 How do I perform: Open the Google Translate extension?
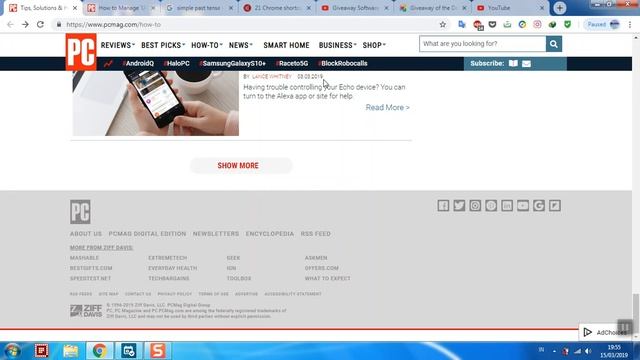pyautogui.click(x=462, y=24)
